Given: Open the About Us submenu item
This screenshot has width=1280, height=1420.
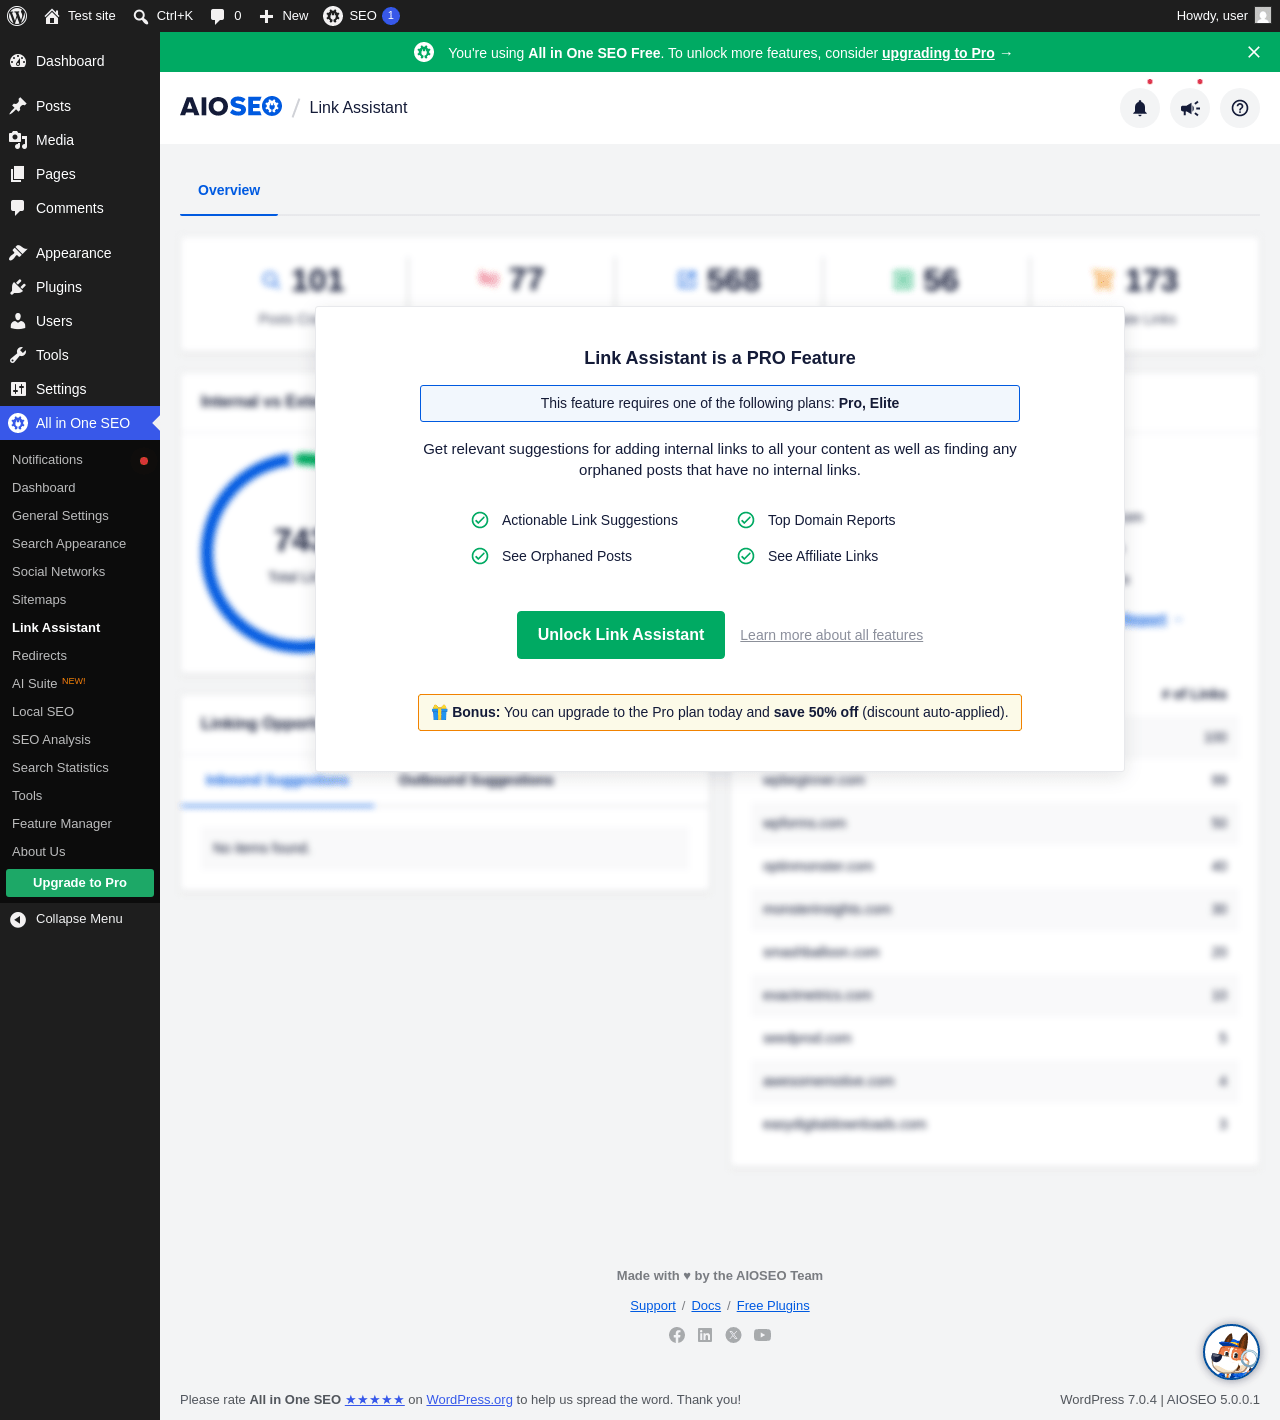Looking at the screenshot, I should coord(80,852).
